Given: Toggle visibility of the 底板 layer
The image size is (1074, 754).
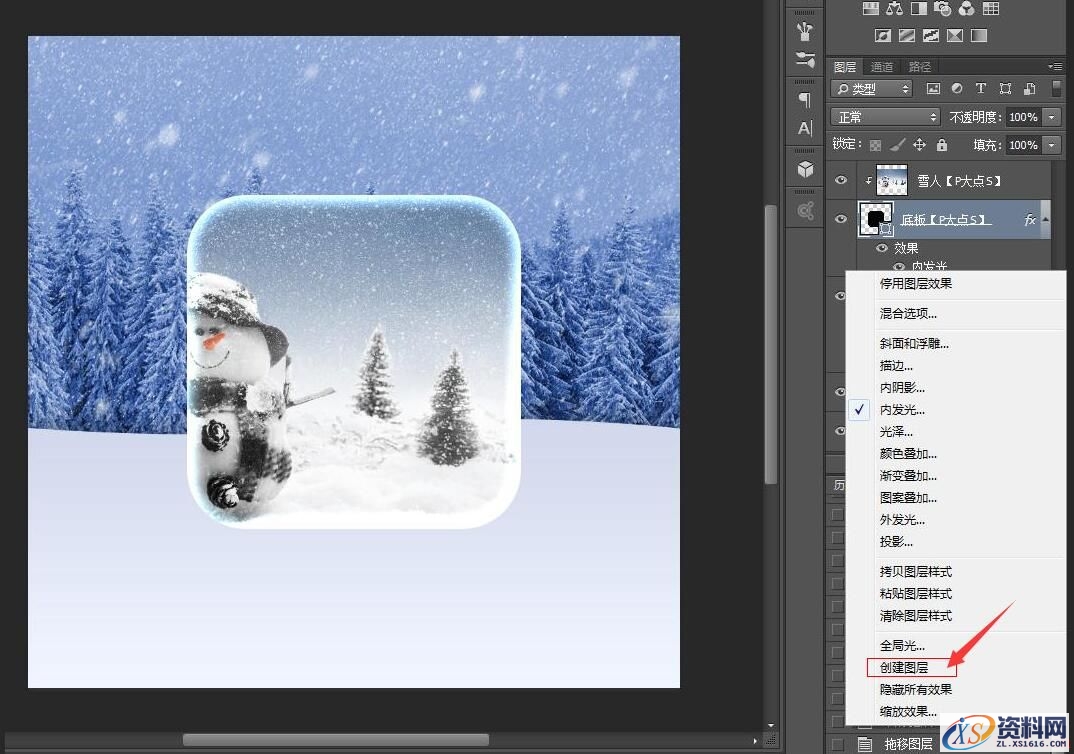Looking at the screenshot, I should pos(840,219).
